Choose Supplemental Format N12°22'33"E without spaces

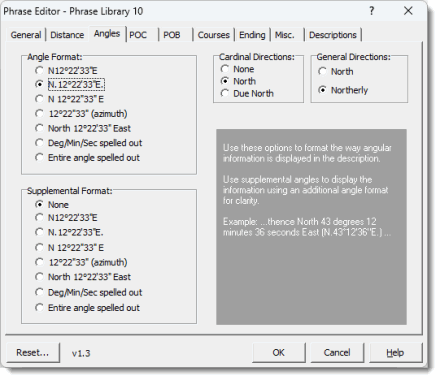coord(66,218)
